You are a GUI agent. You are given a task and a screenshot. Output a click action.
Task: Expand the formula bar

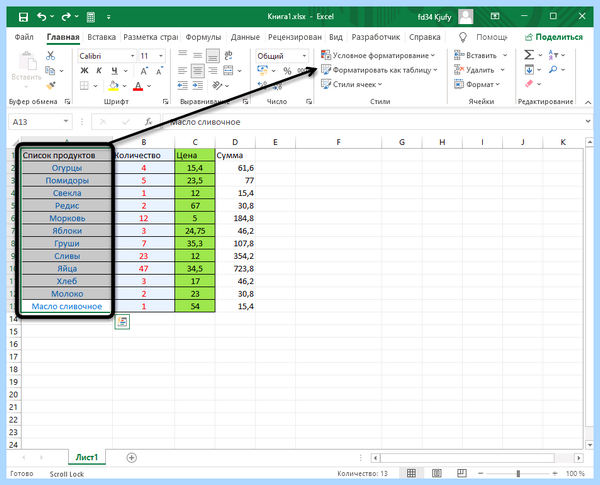(x=588, y=121)
